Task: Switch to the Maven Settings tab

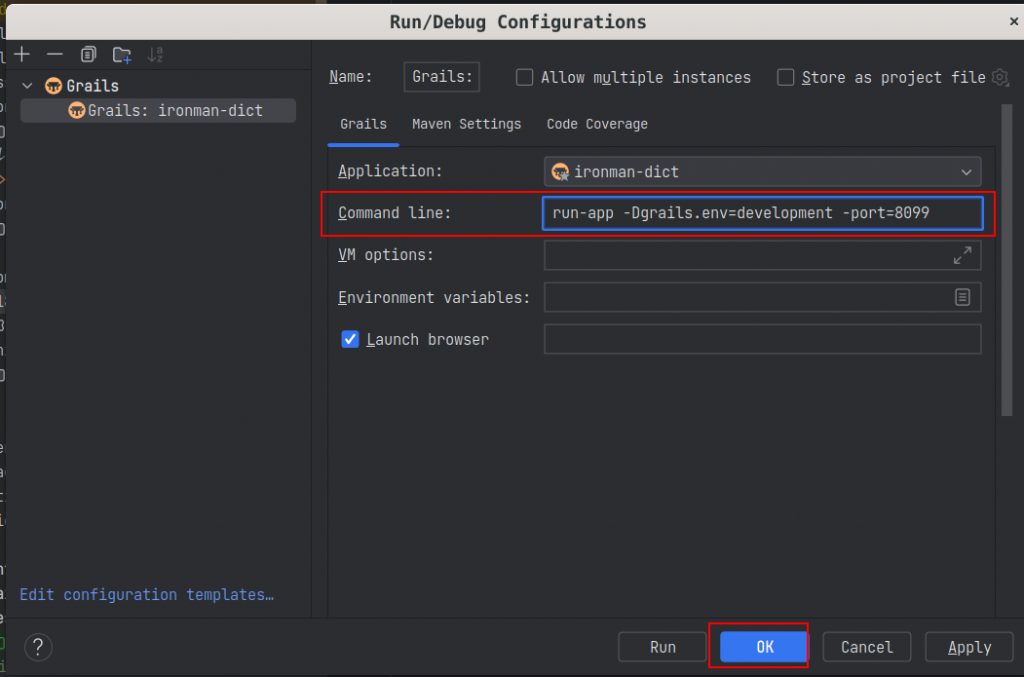Action: 466,124
